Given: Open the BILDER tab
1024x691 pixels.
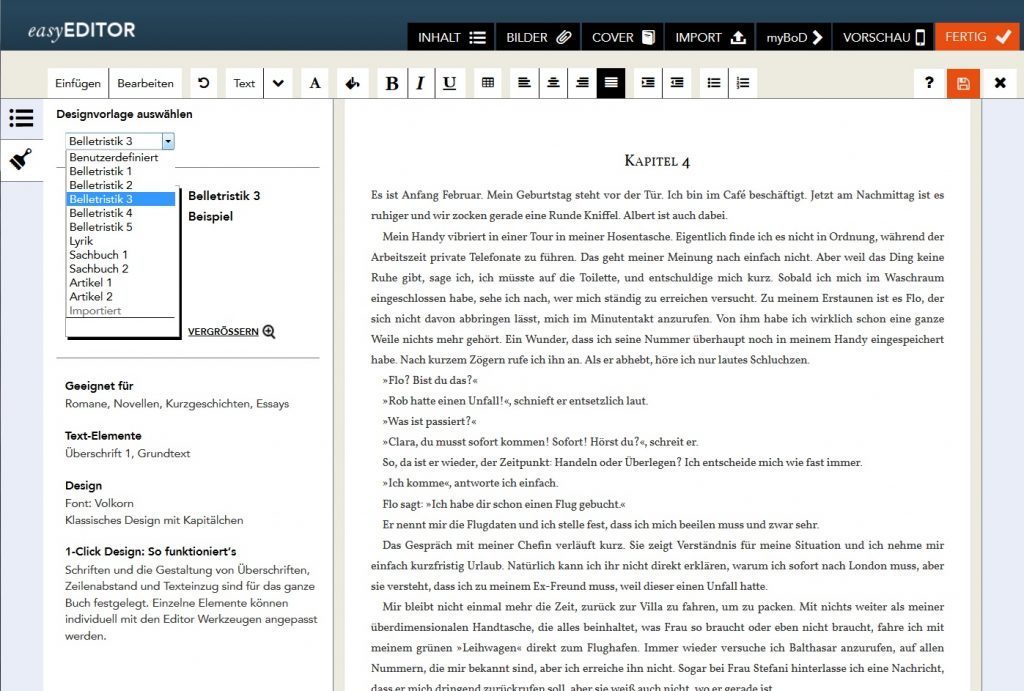Looking at the screenshot, I should coord(539,37).
